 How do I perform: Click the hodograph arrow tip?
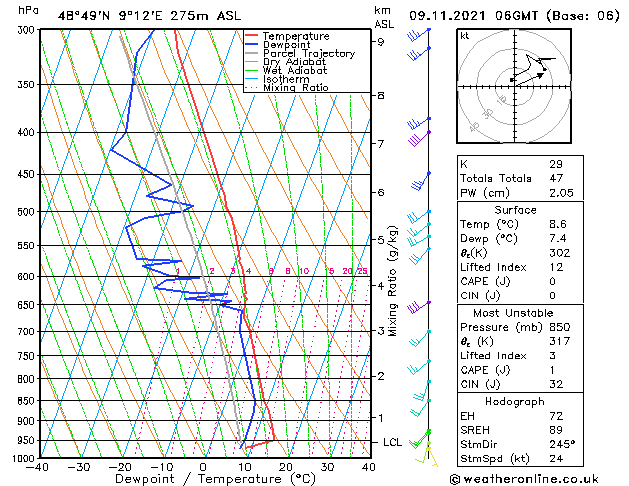coord(542,75)
